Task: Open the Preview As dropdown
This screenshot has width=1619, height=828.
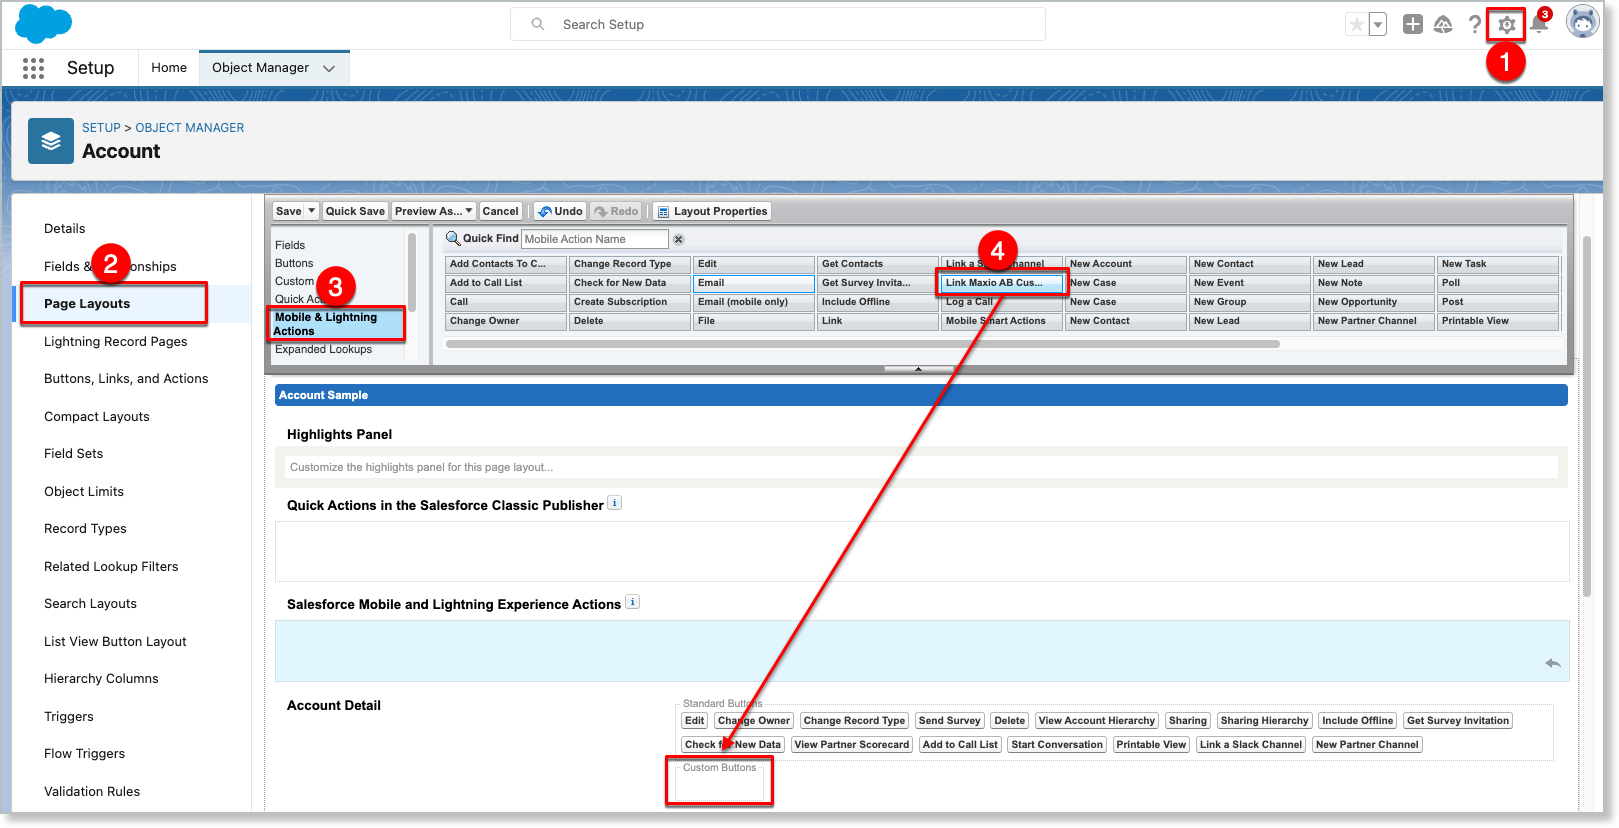Action: [x=434, y=211]
